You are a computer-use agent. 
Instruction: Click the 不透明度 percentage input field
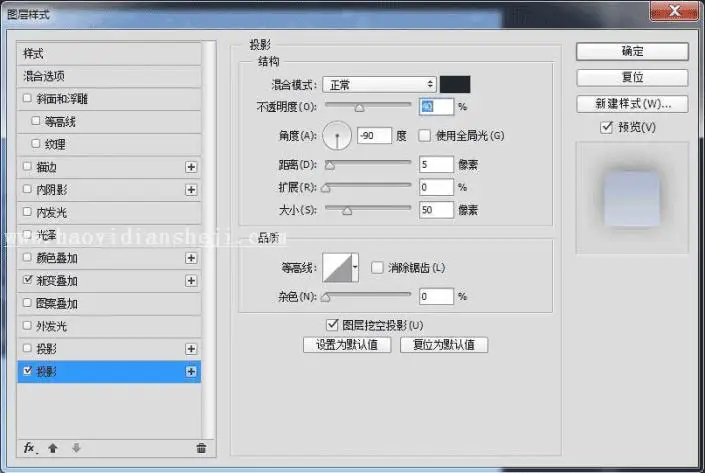click(437, 107)
